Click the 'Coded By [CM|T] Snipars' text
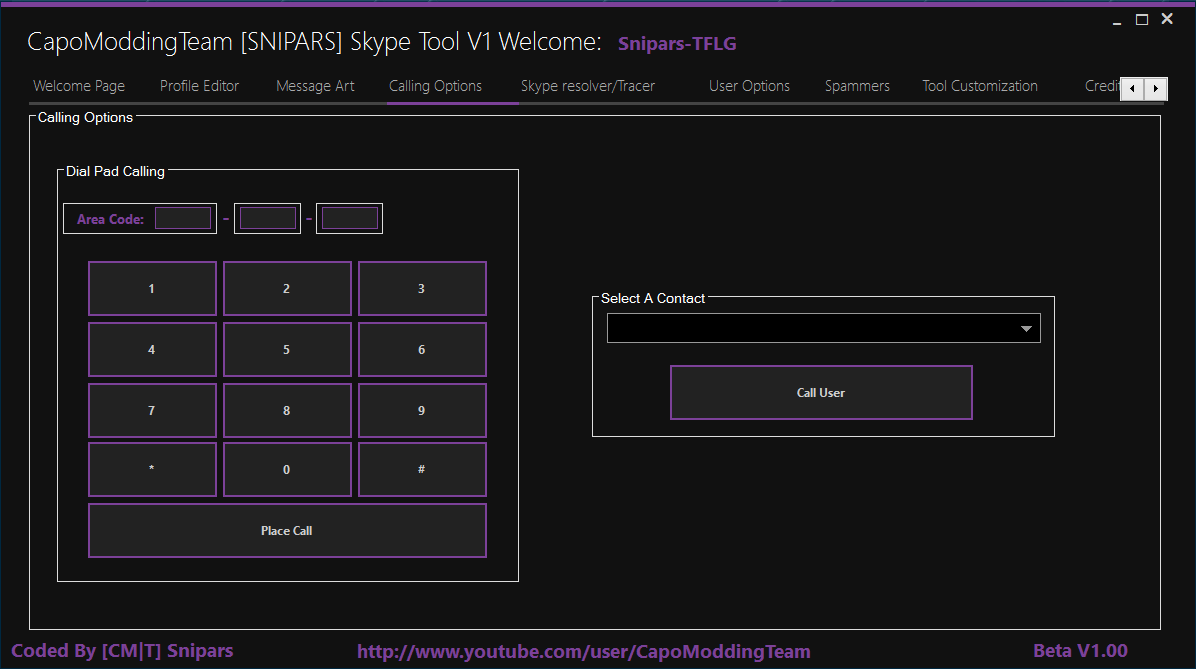This screenshot has width=1196, height=669. (x=122, y=651)
